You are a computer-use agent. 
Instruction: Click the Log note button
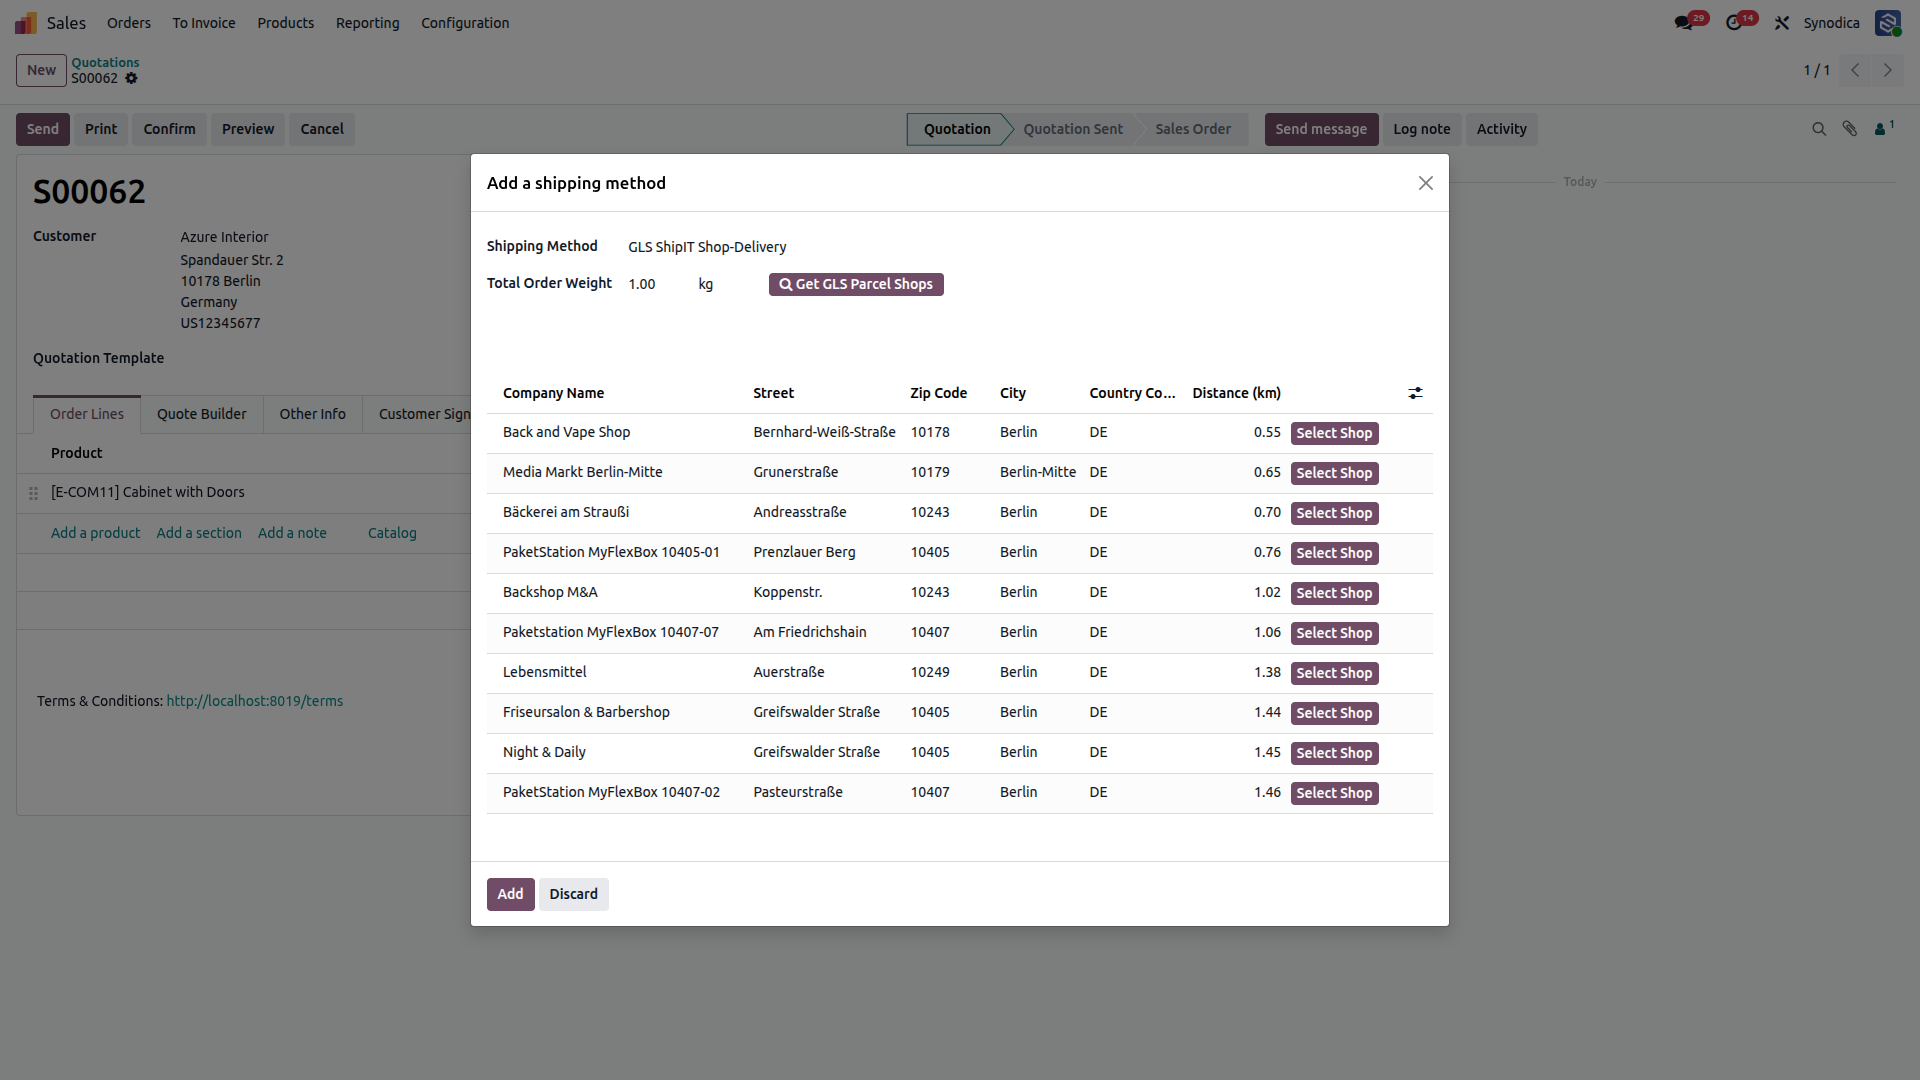tap(1421, 129)
